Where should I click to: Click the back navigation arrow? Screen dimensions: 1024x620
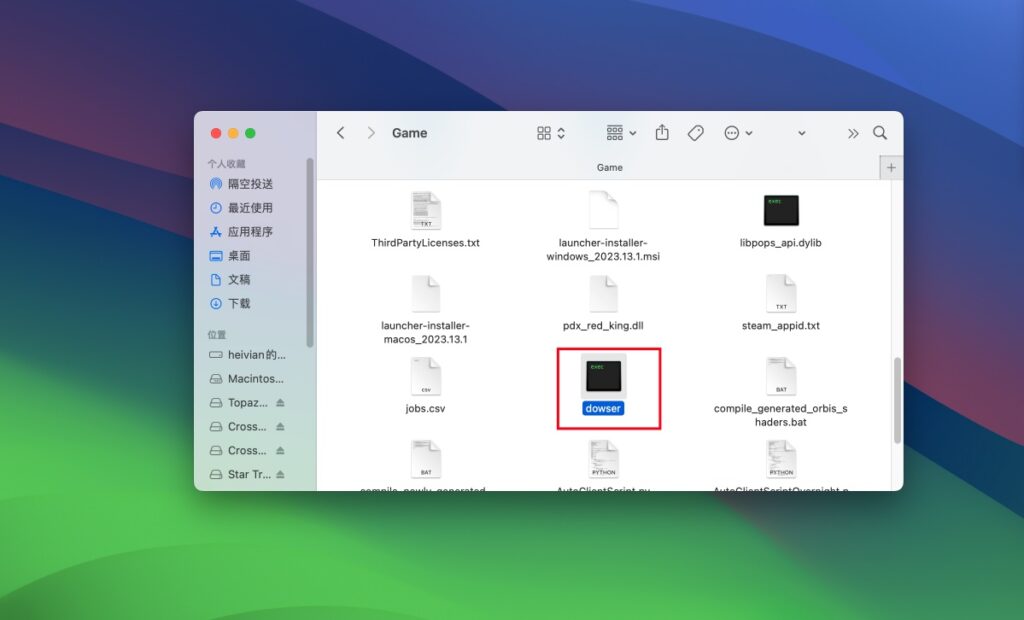coord(340,133)
